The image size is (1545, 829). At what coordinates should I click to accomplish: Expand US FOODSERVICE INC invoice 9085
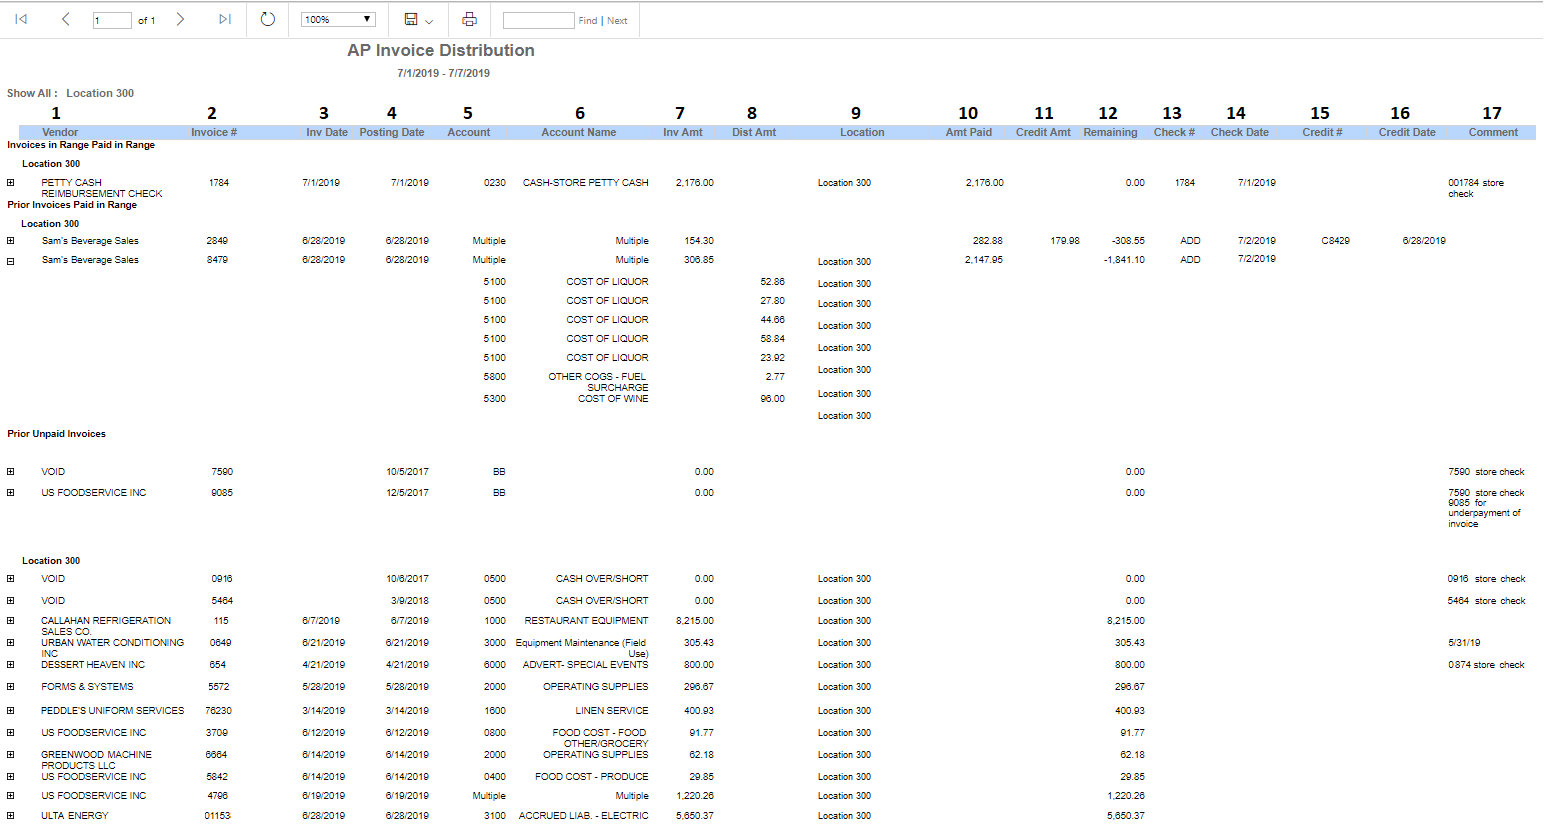(x=10, y=493)
